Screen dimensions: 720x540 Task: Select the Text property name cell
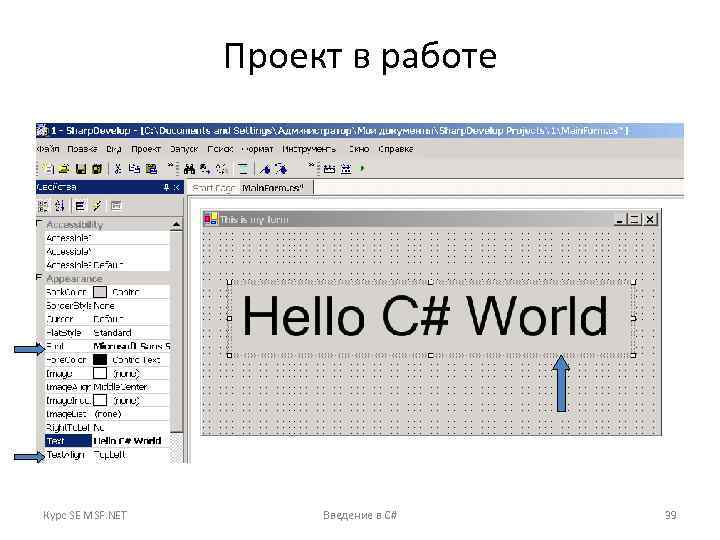[68, 441]
